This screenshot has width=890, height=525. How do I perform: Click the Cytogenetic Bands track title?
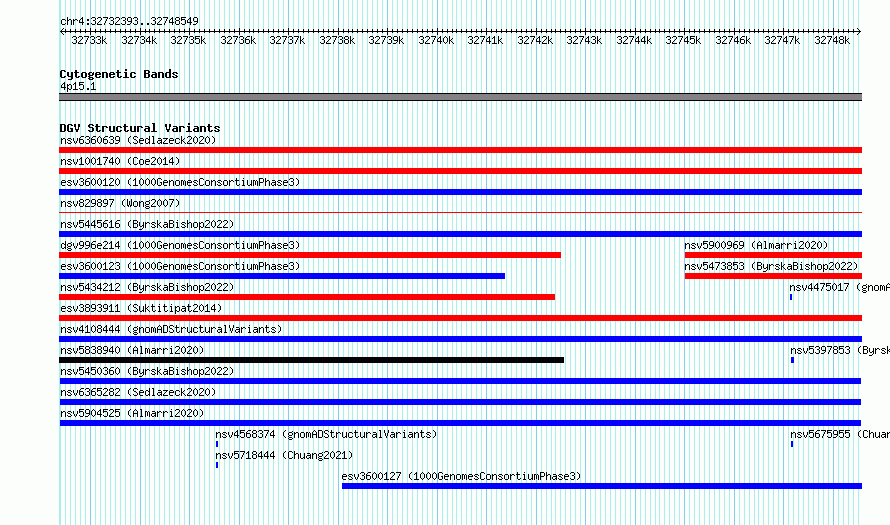pos(119,74)
